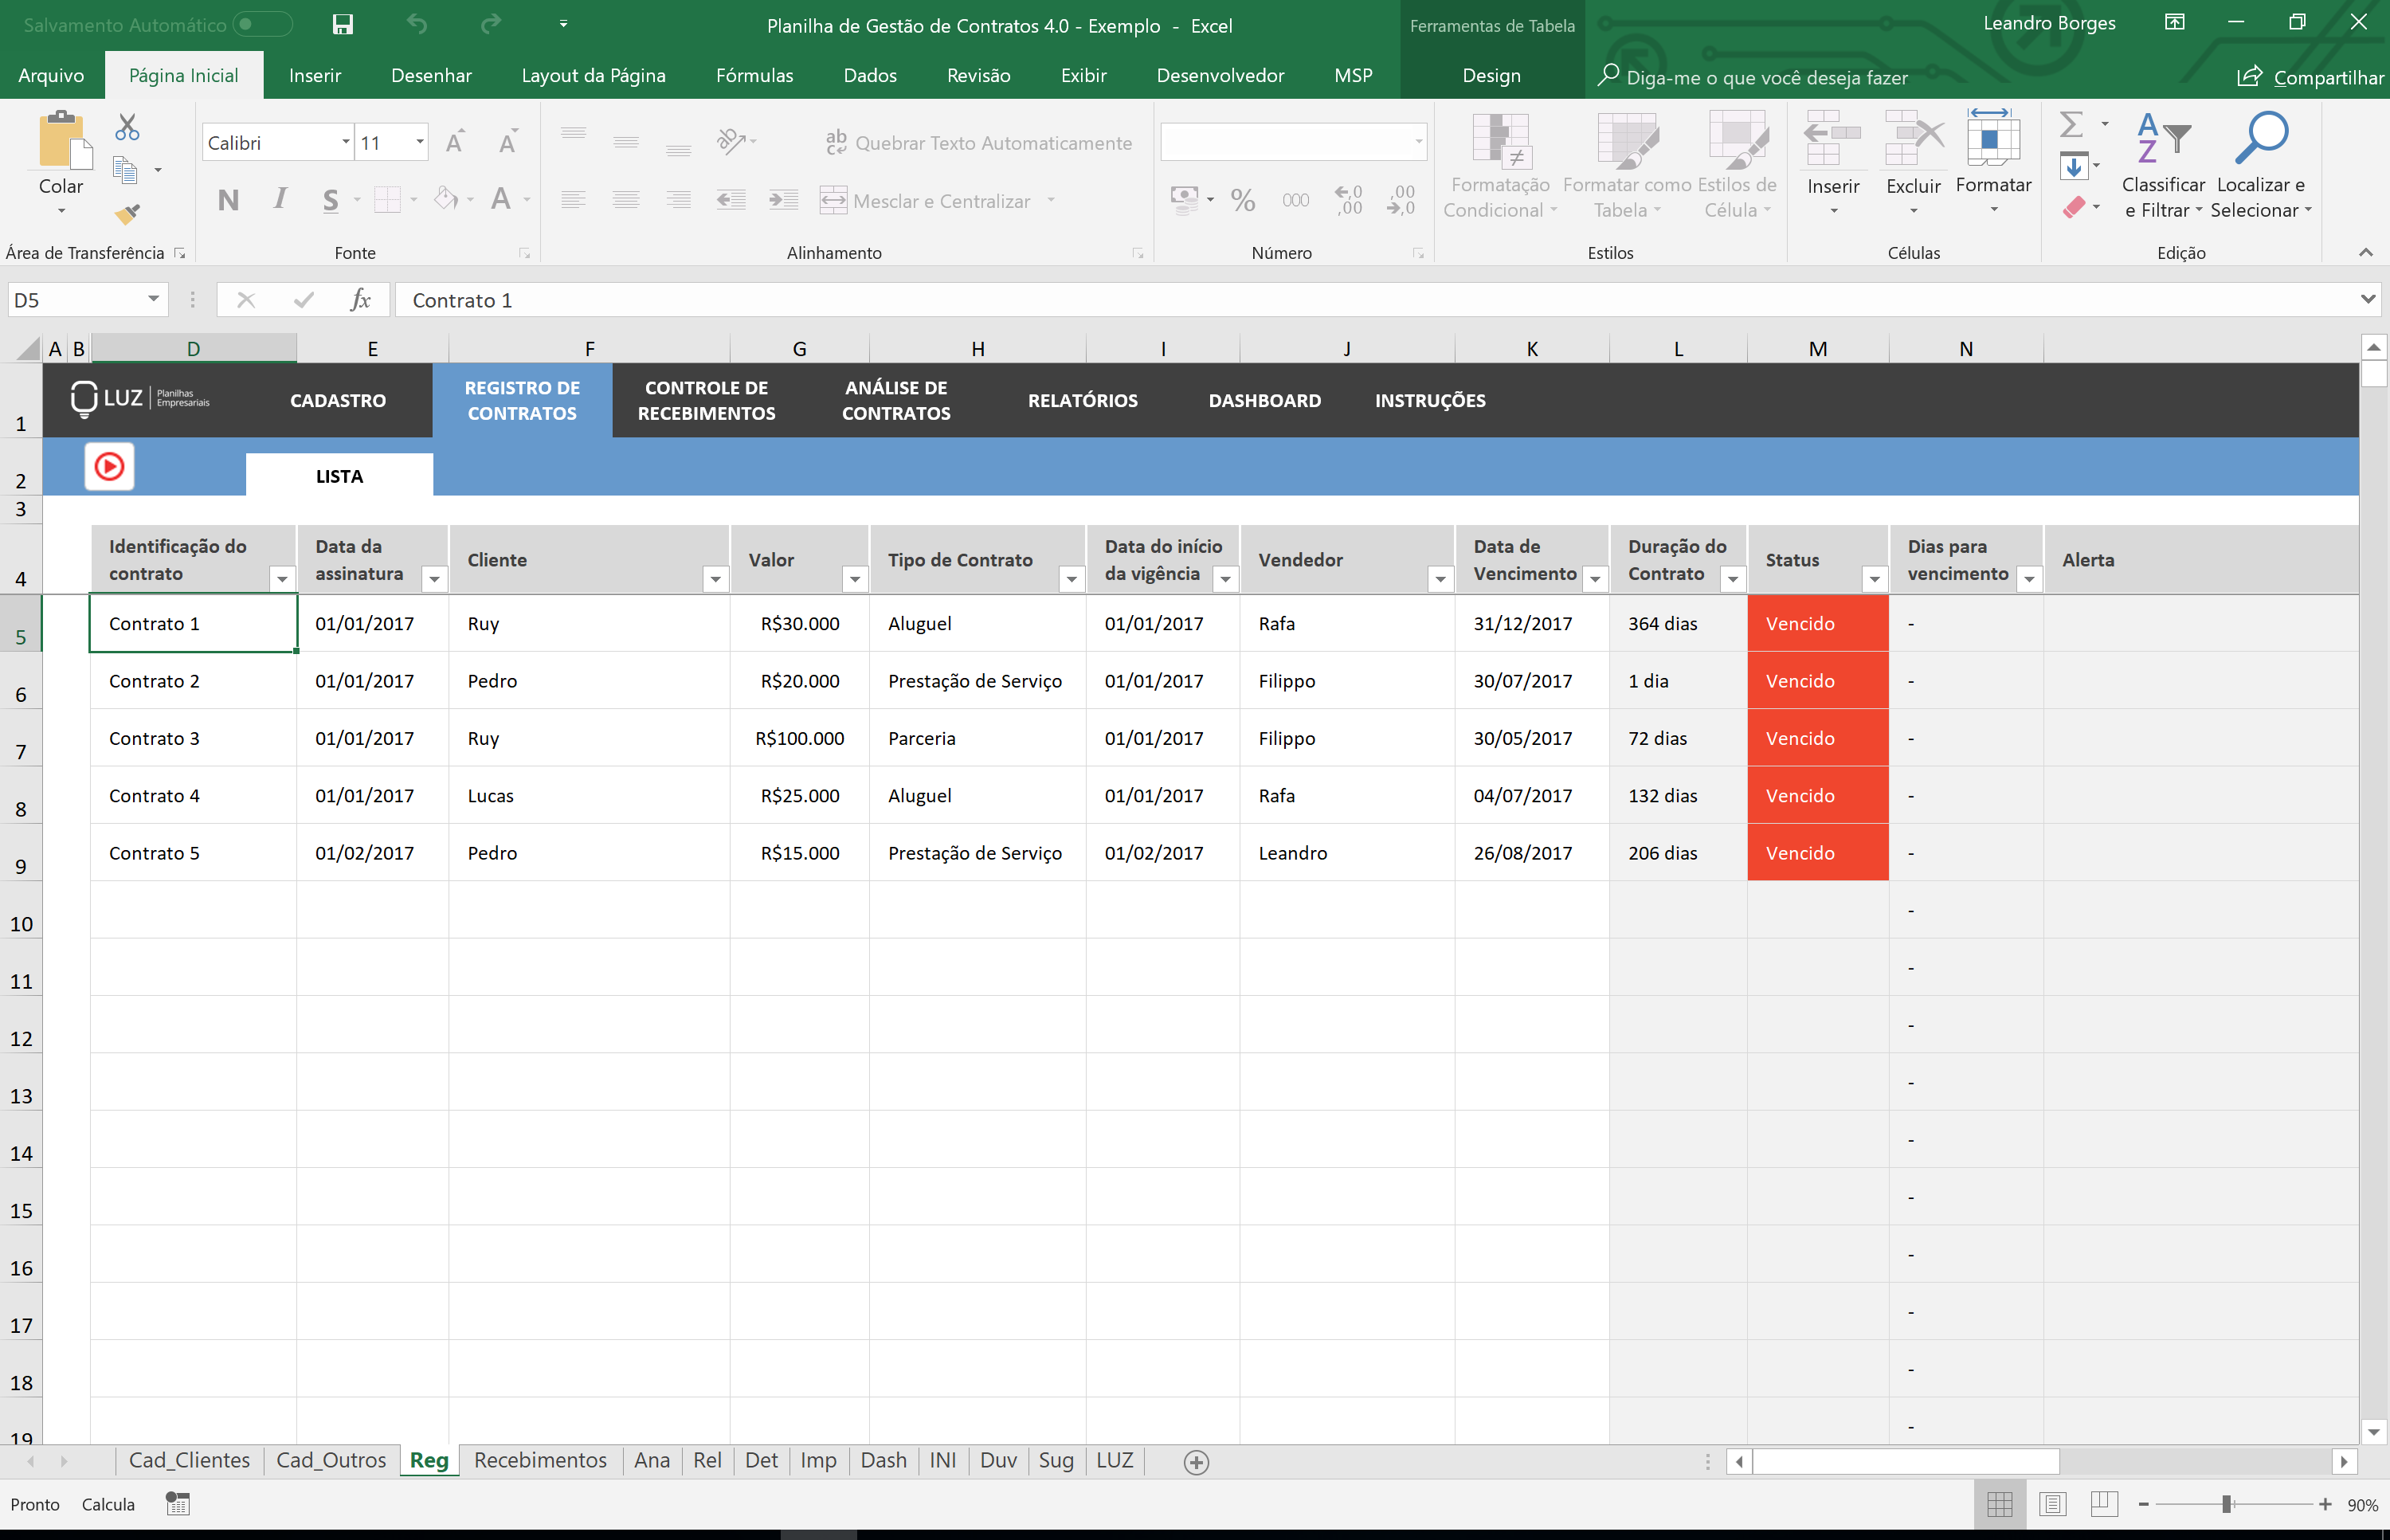Open the Design table tools tab
The image size is (2390, 1540).
tap(1491, 76)
